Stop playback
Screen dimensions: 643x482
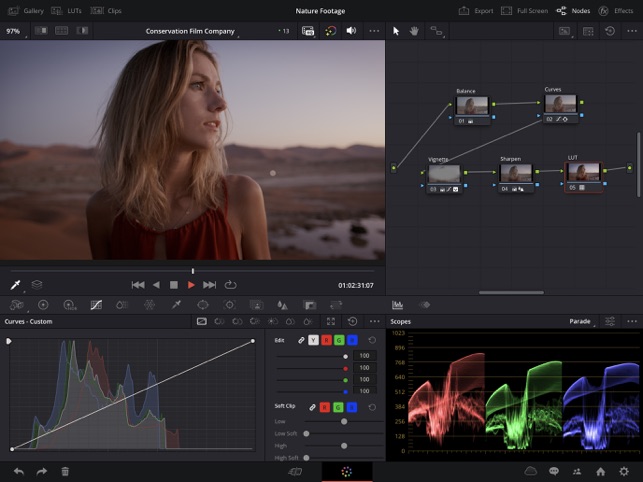click(x=174, y=285)
